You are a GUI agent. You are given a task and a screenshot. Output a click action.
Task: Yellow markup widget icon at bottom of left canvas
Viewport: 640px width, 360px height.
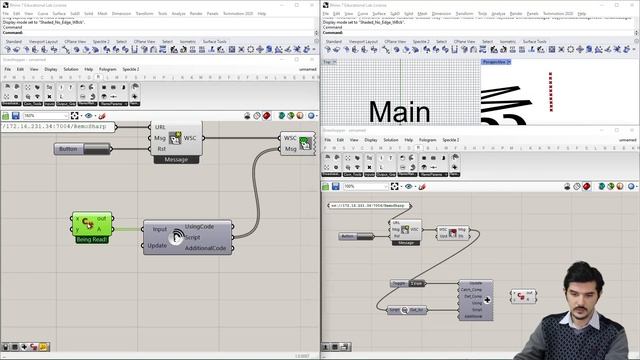(43, 347)
